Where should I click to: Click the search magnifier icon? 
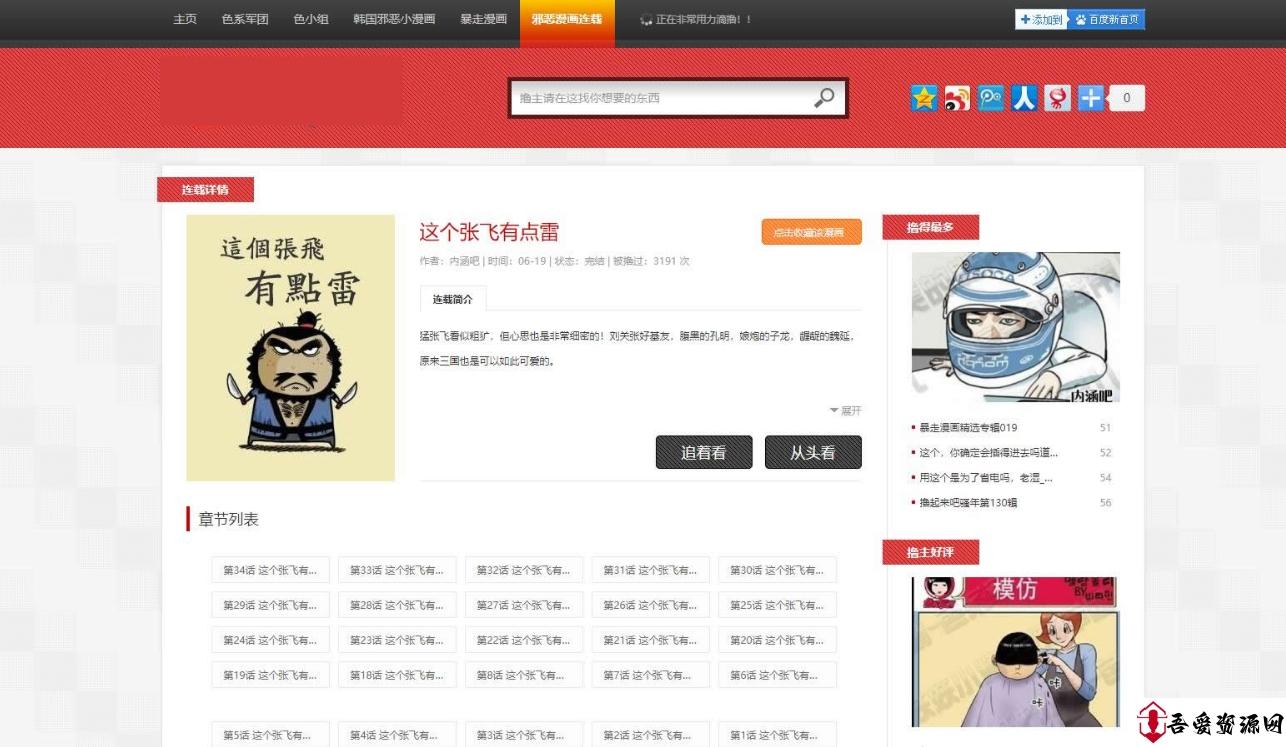pos(824,98)
